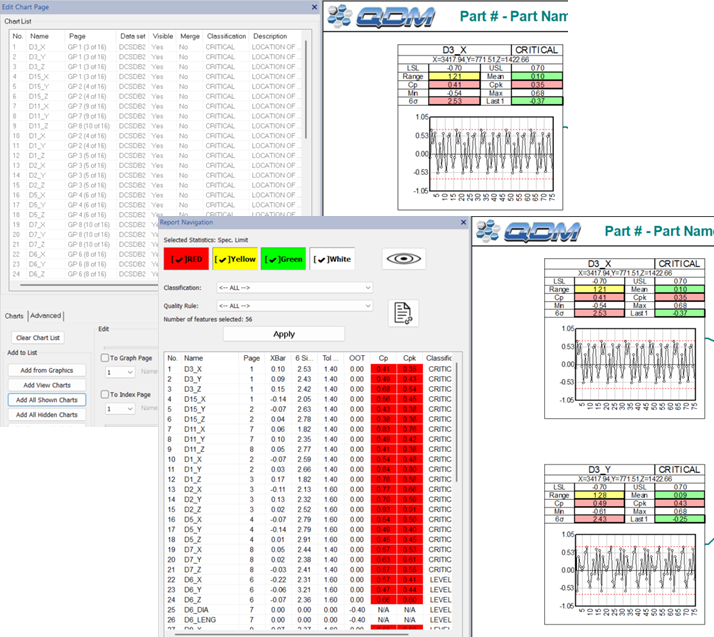Open the Quality Rule dropdown
This screenshot has height=637, width=714.
[x=295, y=306]
